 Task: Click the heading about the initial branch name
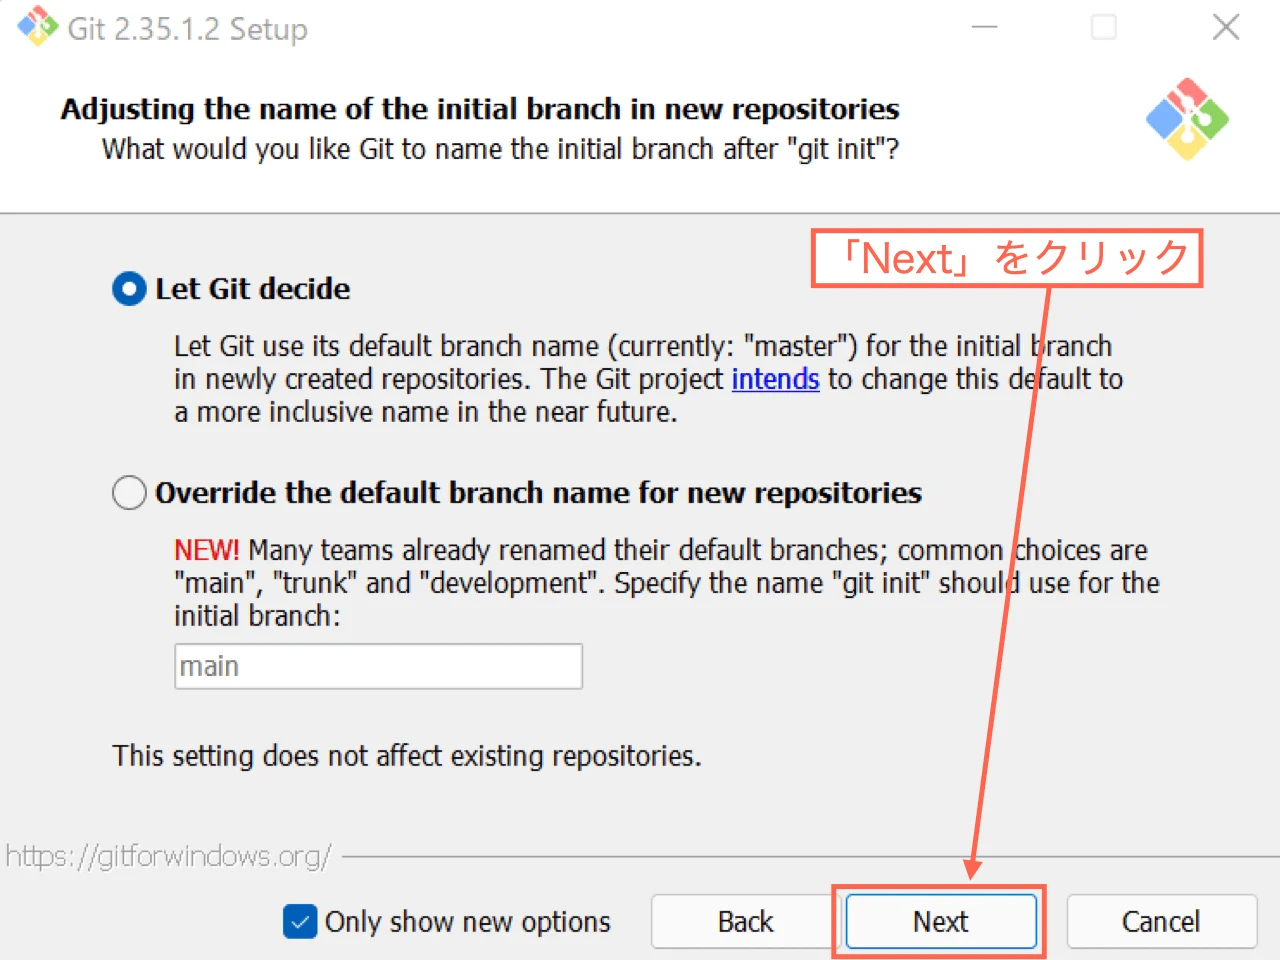[x=480, y=108]
